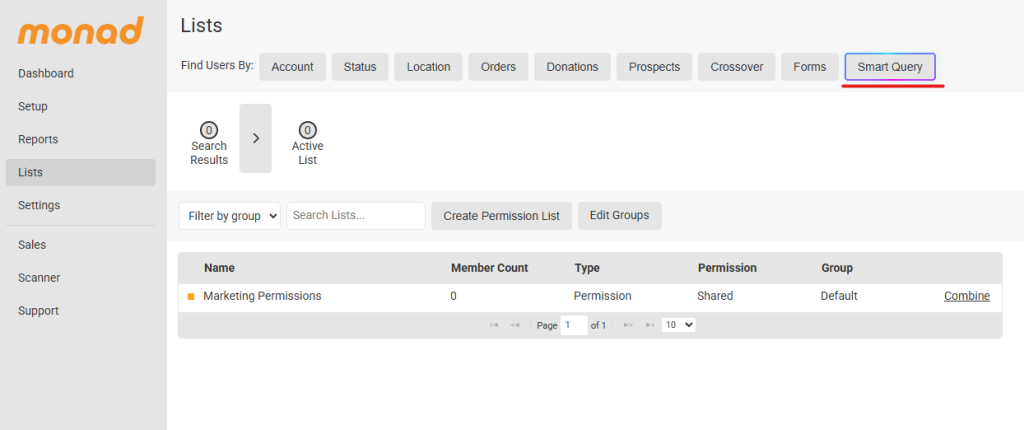
Task: Go to previous page of list
Action: tap(515, 325)
